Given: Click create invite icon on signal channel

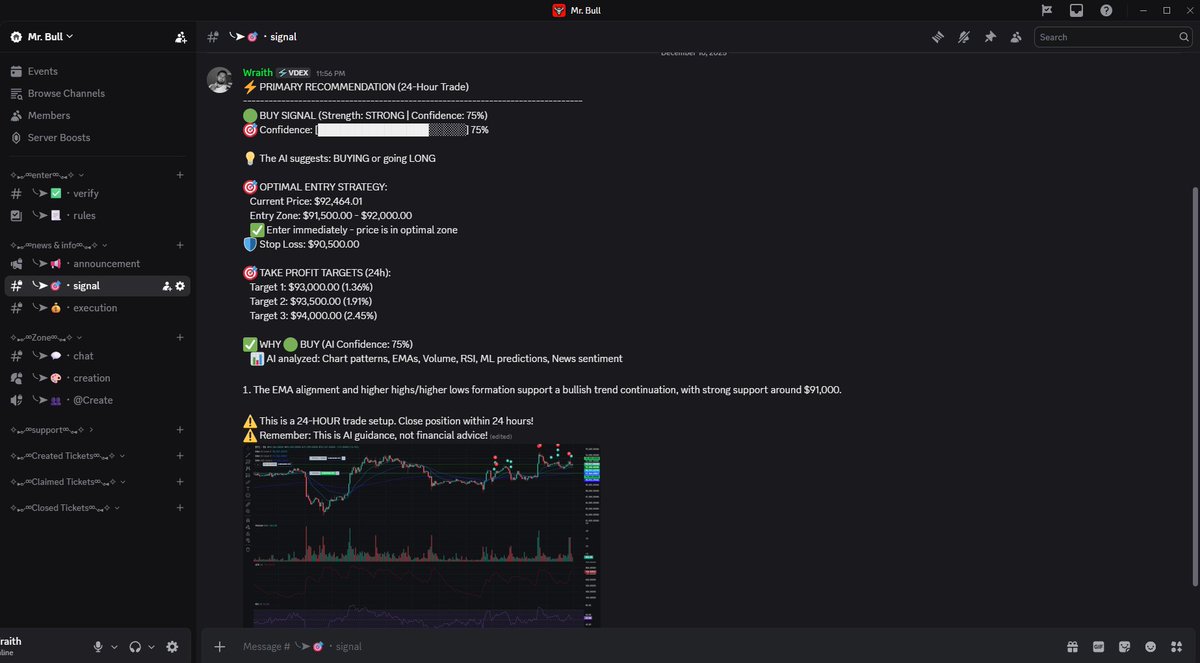Looking at the screenshot, I should pyautogui.click(x=166, y=286).
